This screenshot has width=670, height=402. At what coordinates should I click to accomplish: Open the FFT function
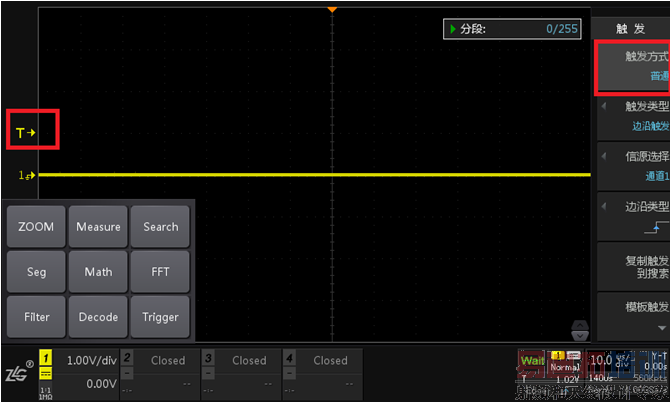pos(160,272)
